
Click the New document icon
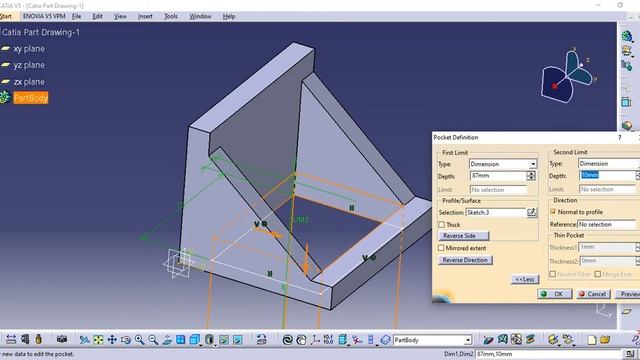pyautogui.click(x=591, y=340)
